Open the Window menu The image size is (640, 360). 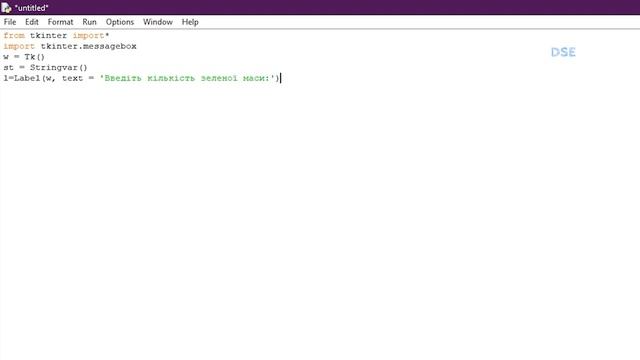pos(158,22)
